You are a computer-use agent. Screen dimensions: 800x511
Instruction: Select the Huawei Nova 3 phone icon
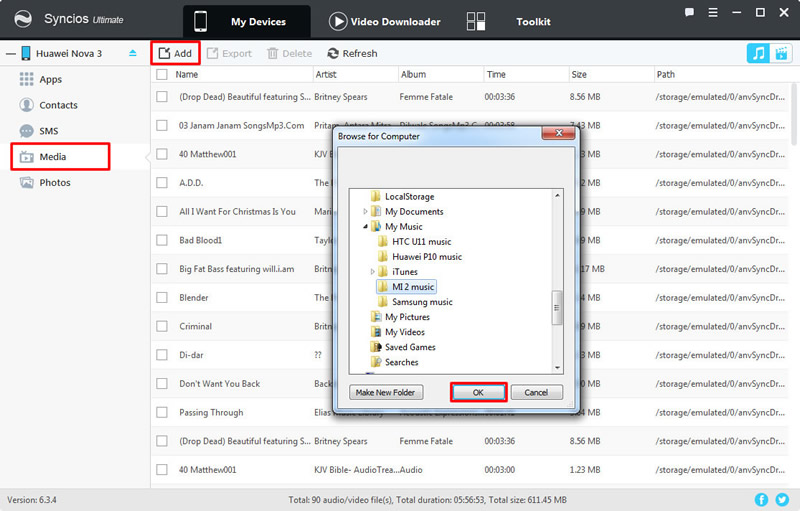[x=26, y=53]
